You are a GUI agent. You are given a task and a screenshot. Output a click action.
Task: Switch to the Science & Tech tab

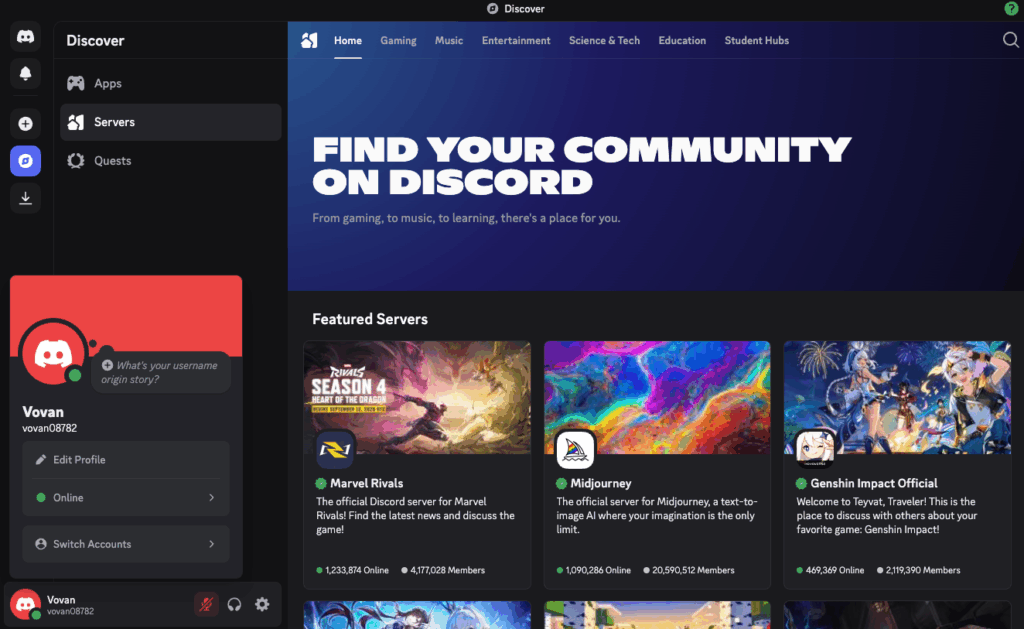click(604, 40)
